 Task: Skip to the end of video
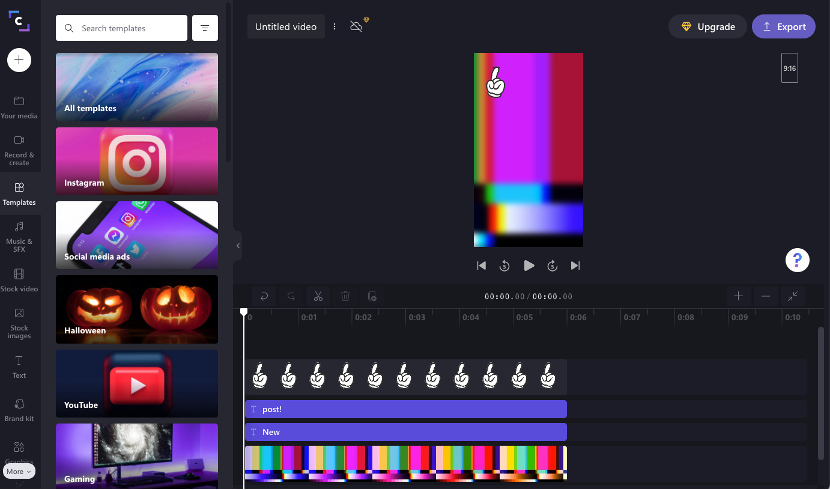pos(575,266)
